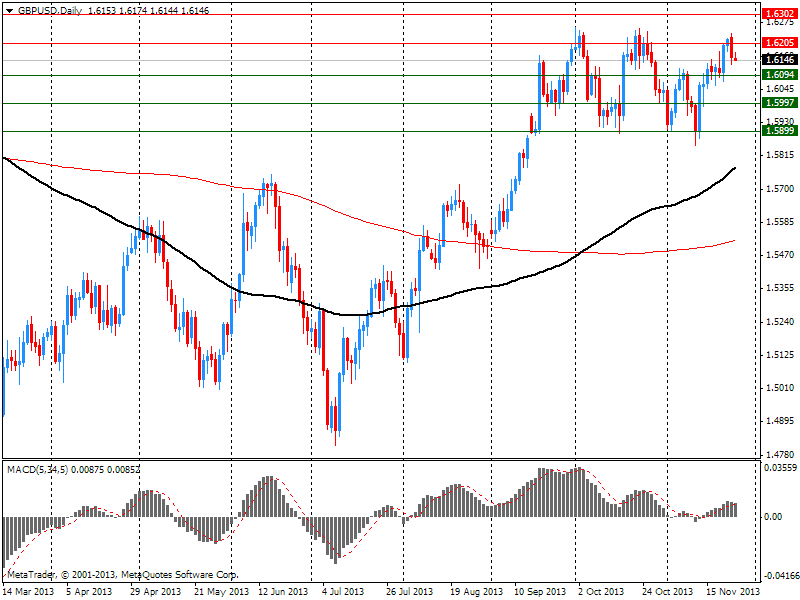Select the green 1.5997 support price label
This screenshot has width=800, height=600.
(780, 103)
